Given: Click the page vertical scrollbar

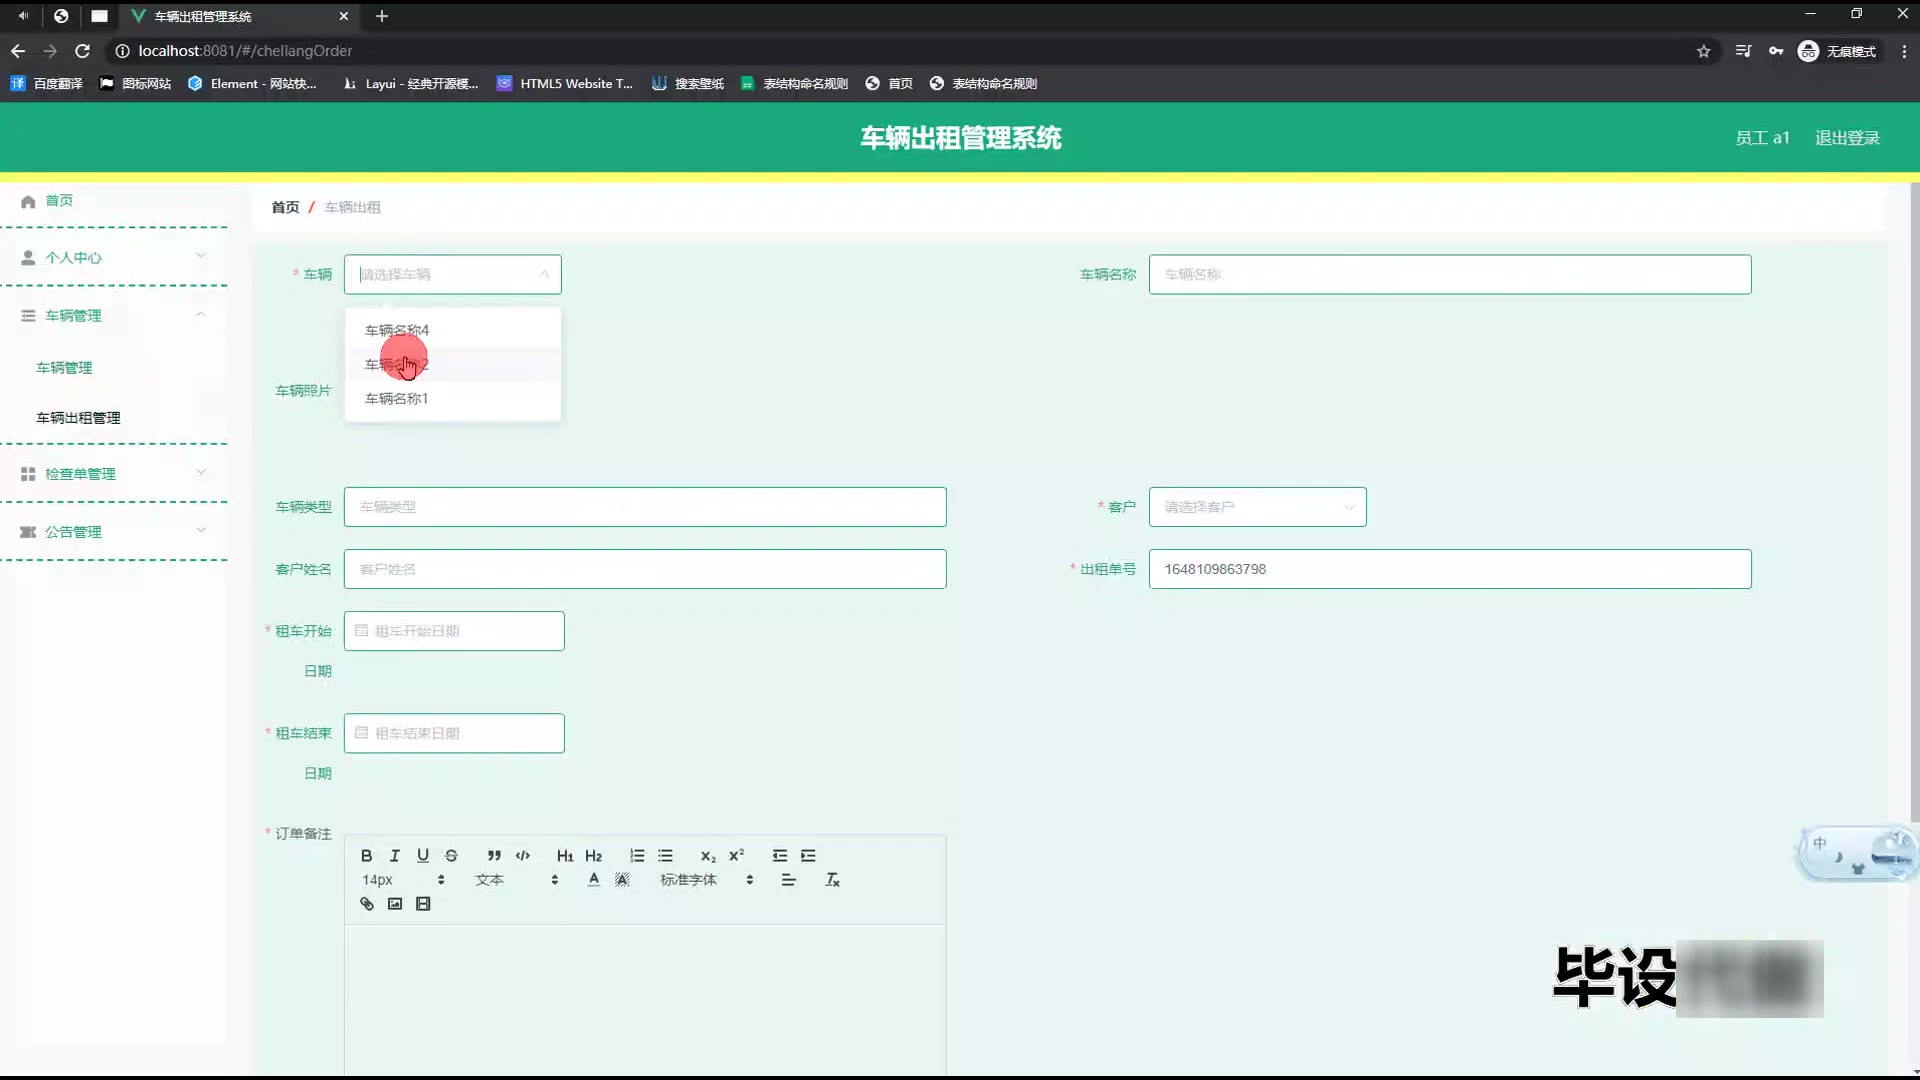Looking at the screenshot, I should point(1914,500).
